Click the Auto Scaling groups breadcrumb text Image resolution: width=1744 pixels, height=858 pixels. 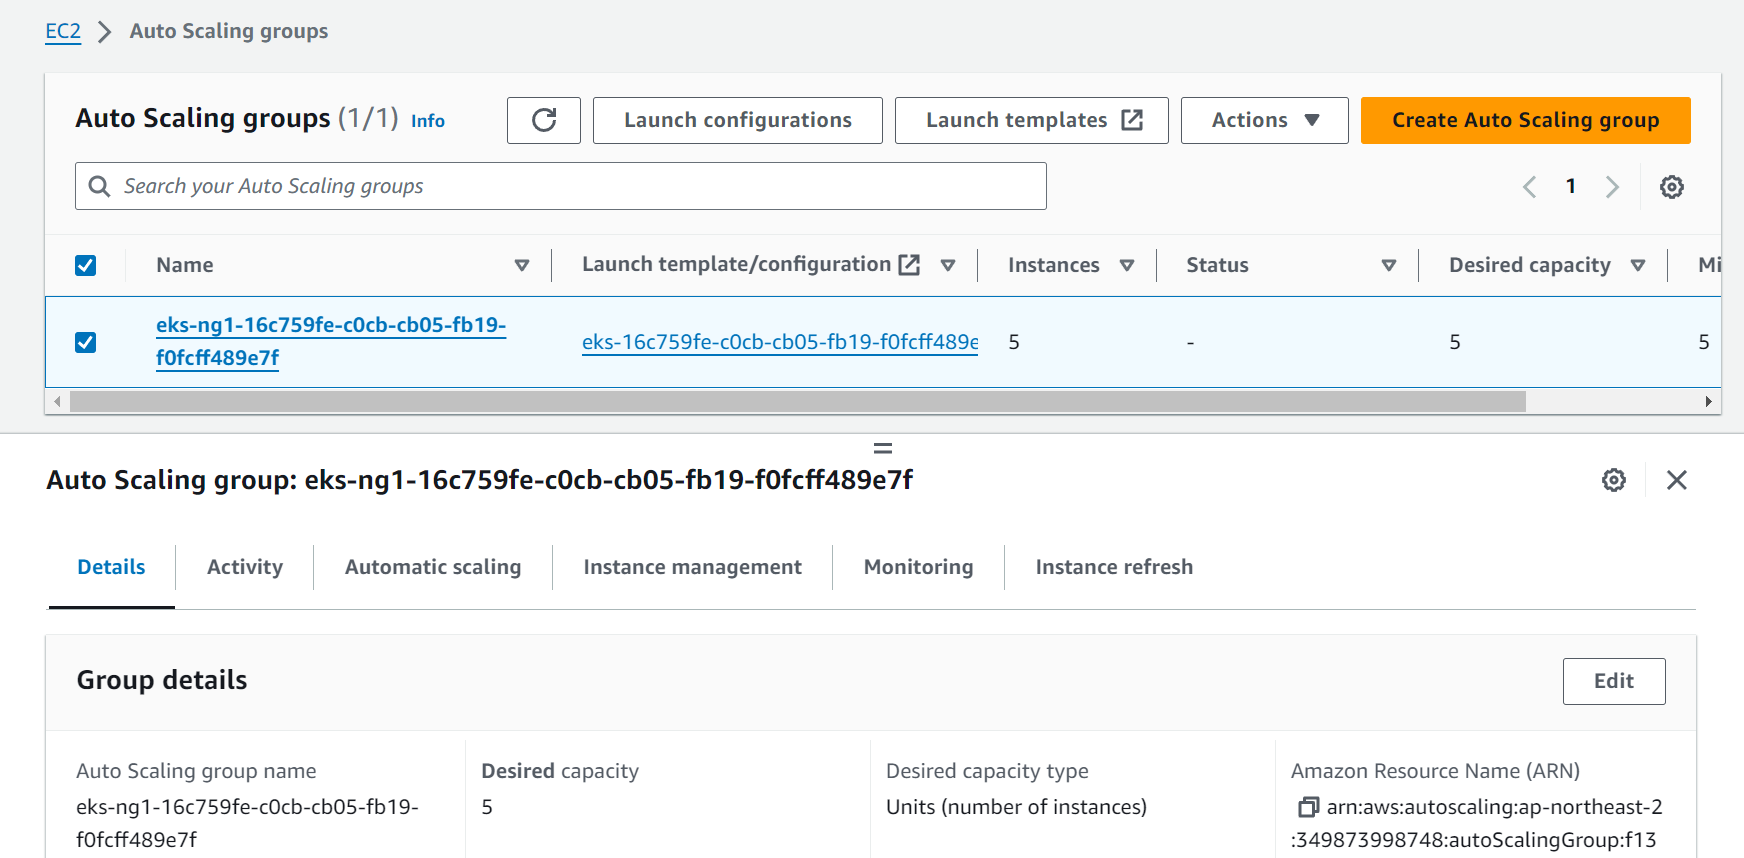[x=229, y=31]
